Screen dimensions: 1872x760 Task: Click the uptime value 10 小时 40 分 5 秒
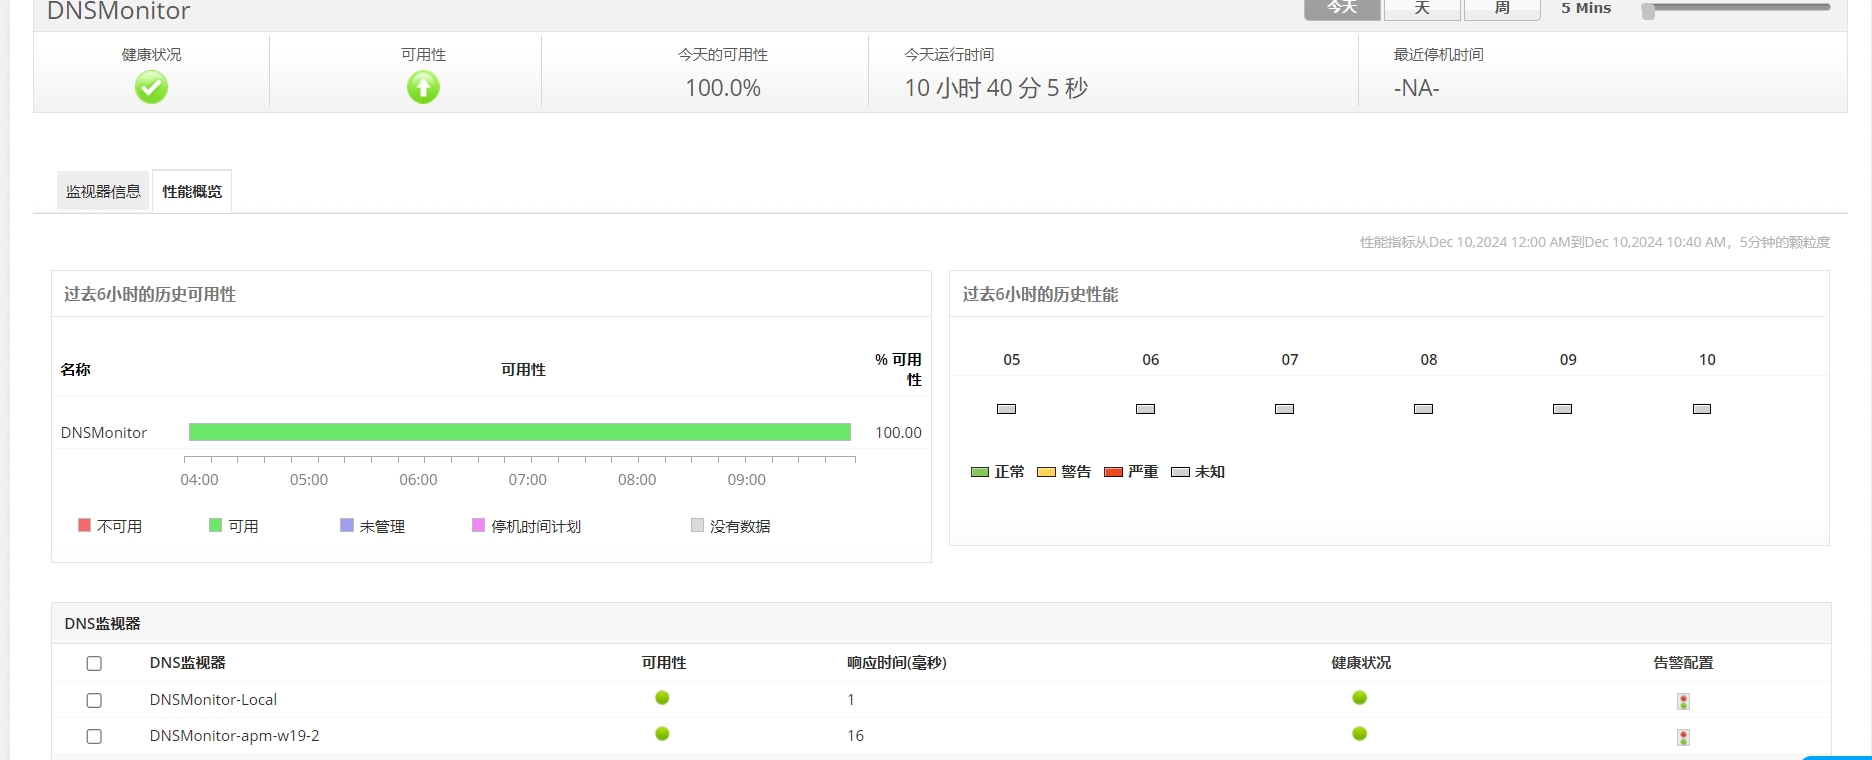[x=996, y=88]
